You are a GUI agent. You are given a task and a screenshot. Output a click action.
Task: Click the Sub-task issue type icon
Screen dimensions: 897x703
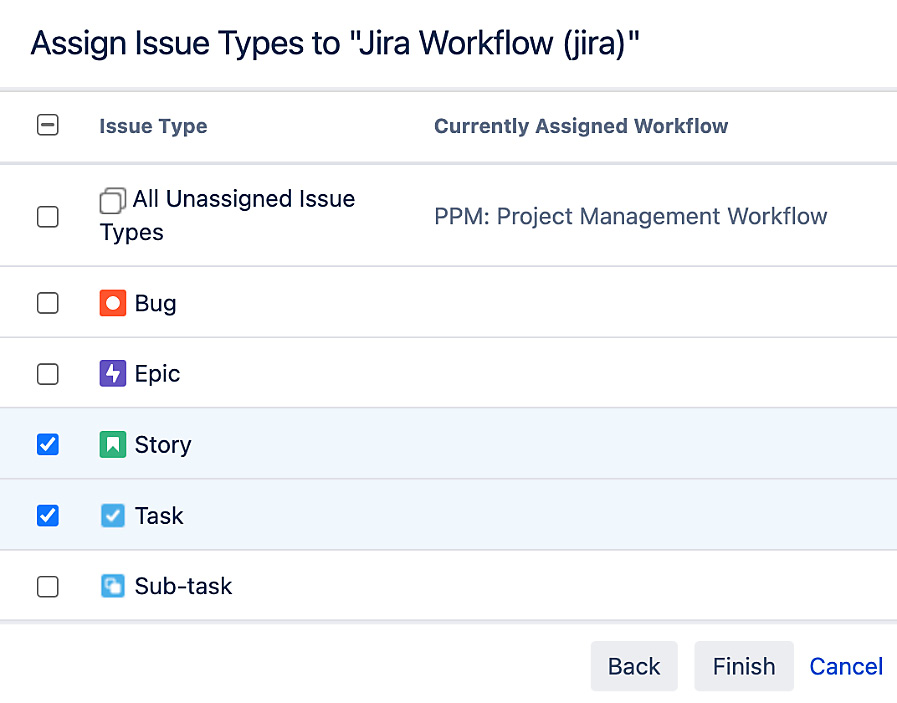[x=112, y=586]
